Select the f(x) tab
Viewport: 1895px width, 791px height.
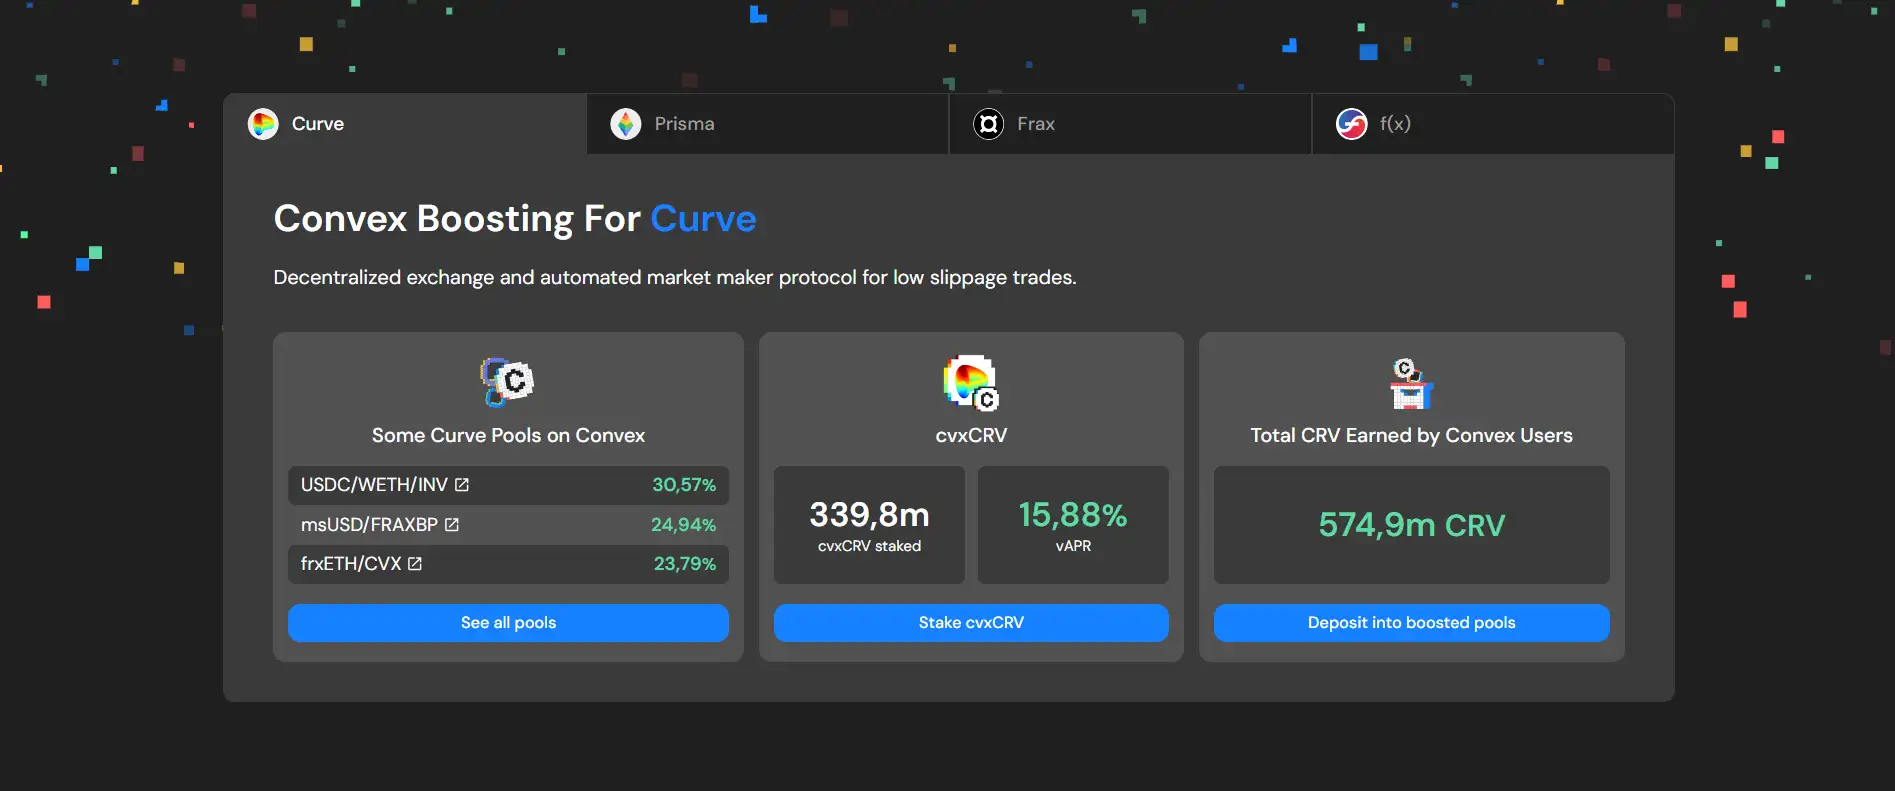[1492, 124]
